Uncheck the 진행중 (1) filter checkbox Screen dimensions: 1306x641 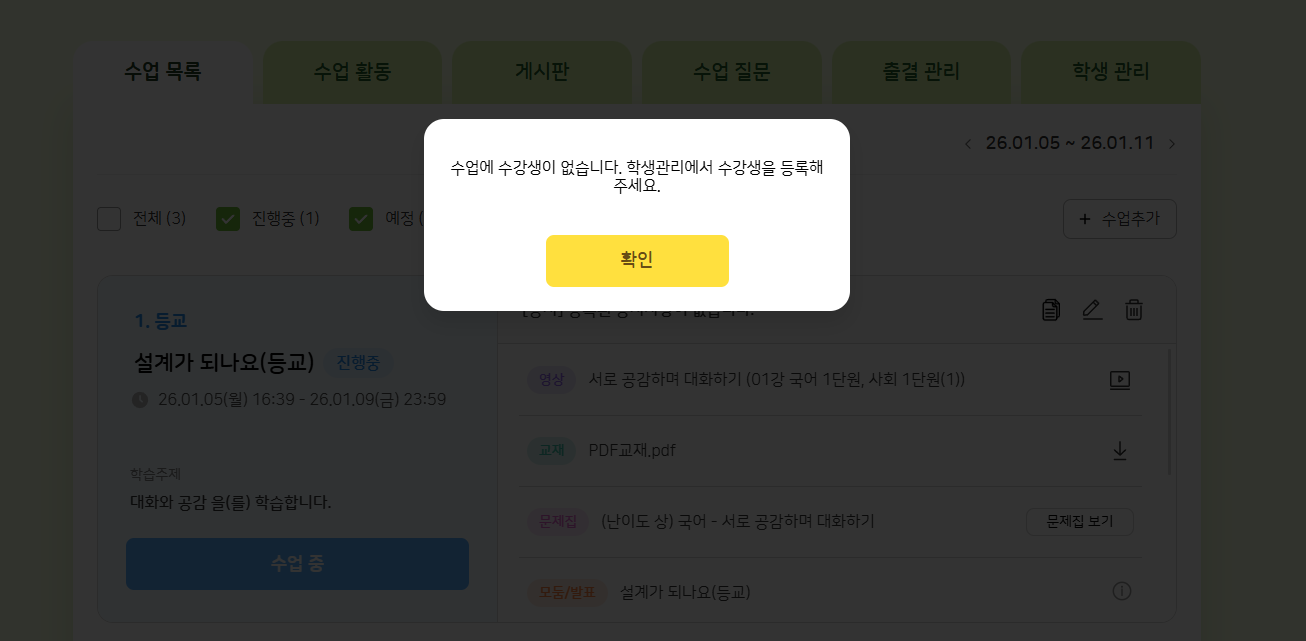tap(228, 218)
